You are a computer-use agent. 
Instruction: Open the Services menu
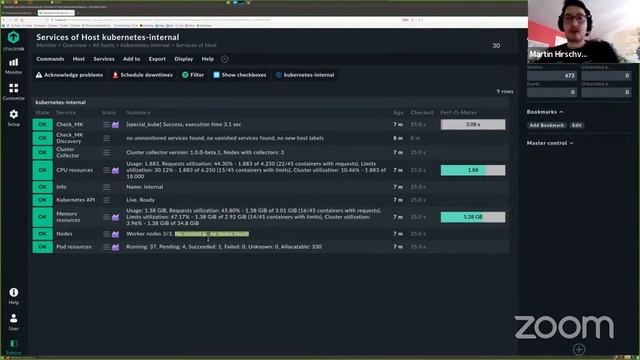coord(104,59)
